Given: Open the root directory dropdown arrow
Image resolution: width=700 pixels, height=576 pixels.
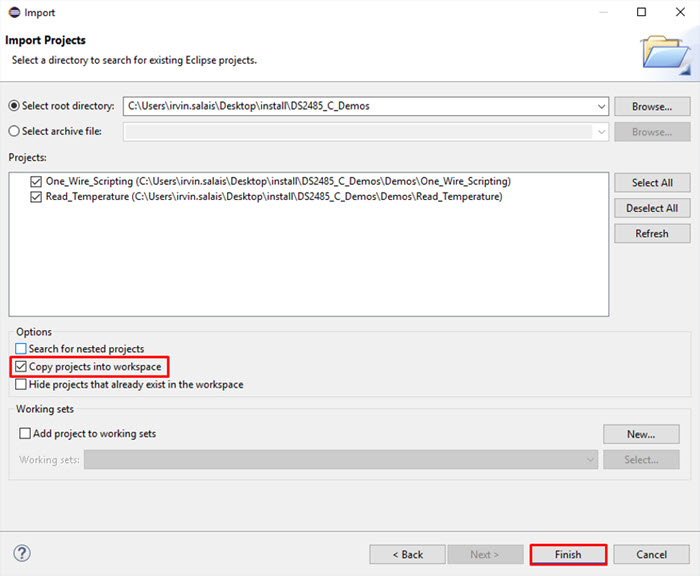Looking at the screenshot, I should click(601, 106).
